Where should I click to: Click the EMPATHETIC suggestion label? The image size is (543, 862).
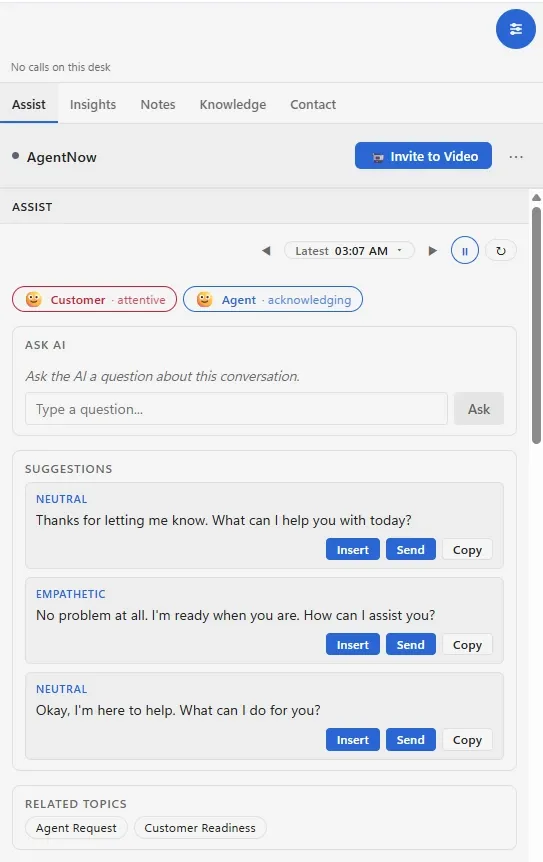coord(70,594)
